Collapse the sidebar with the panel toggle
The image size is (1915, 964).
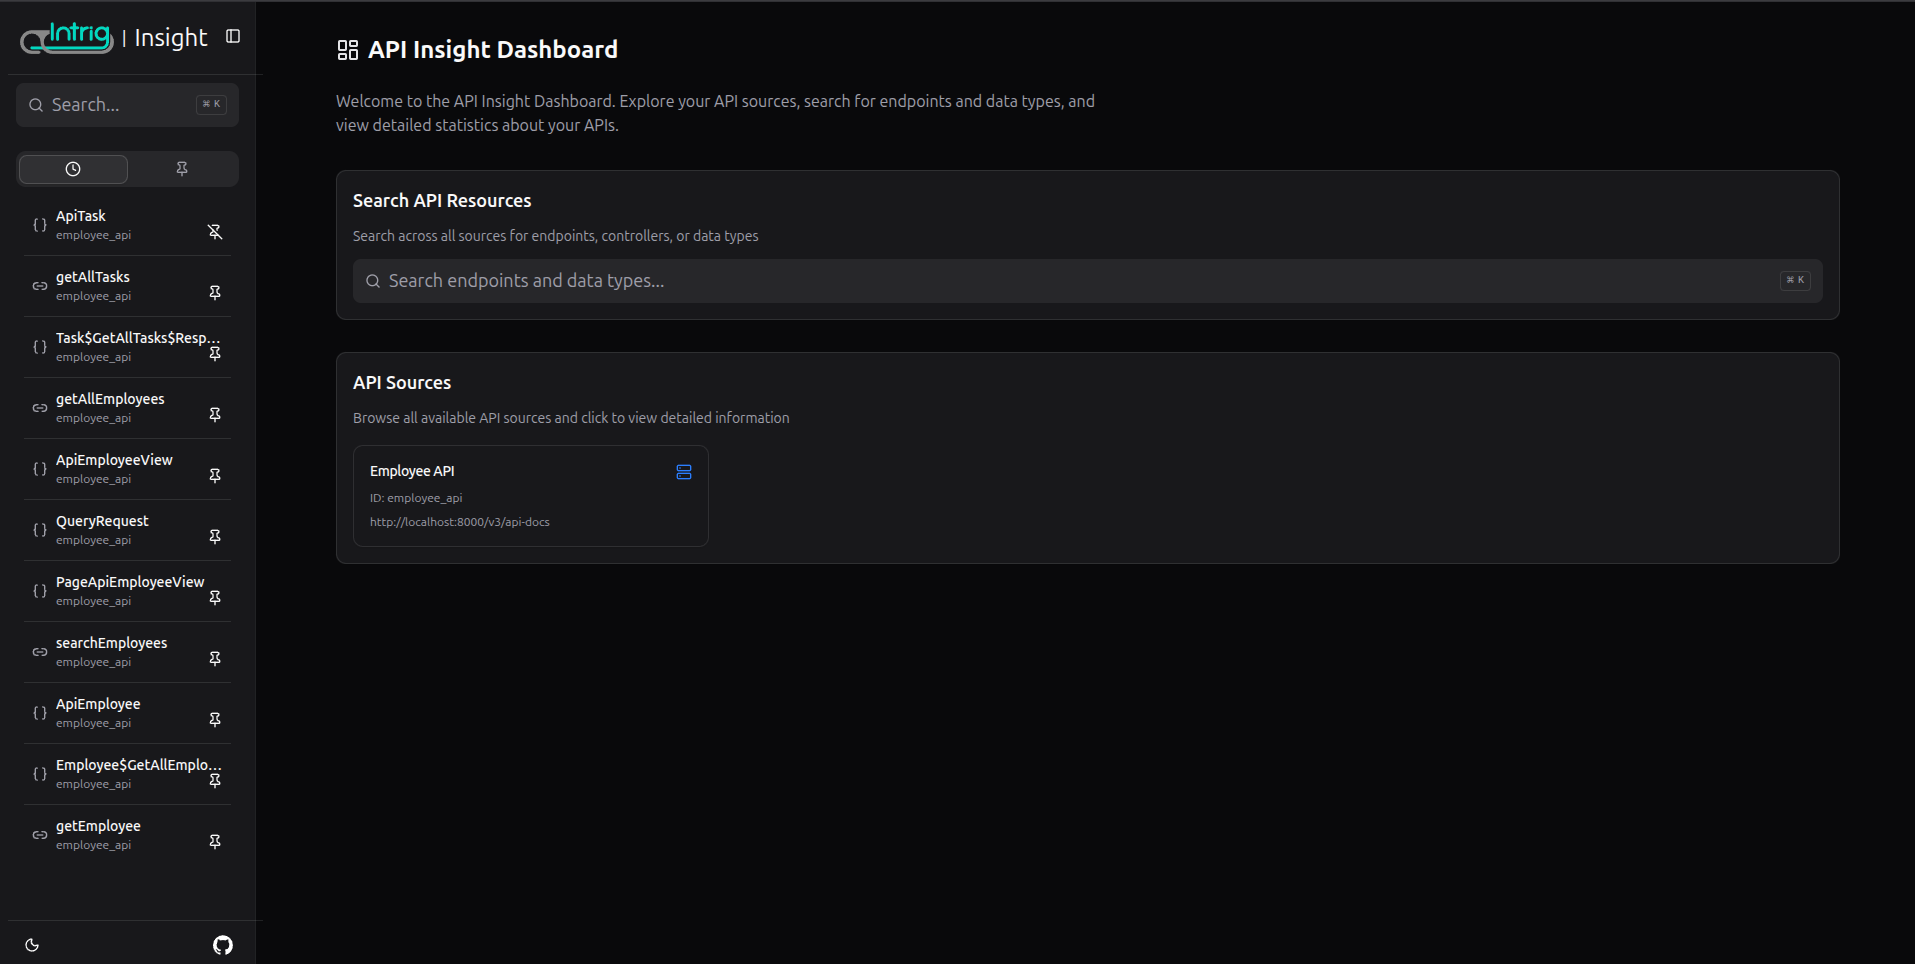233,35
